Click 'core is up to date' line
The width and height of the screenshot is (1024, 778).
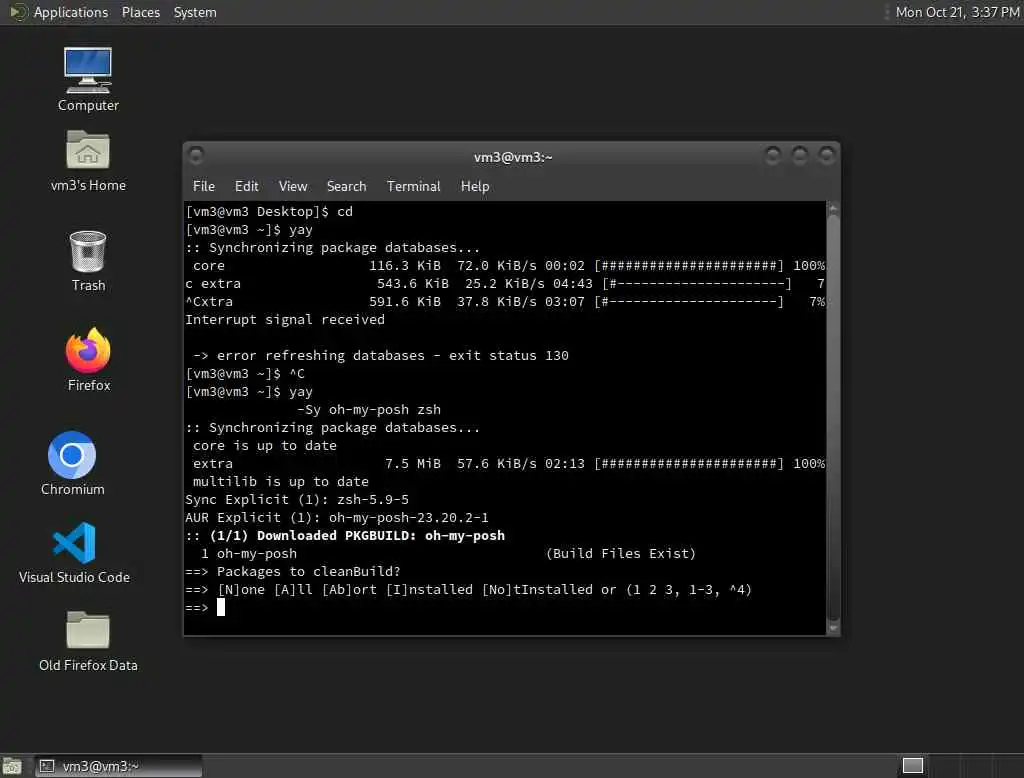[264, 446]
